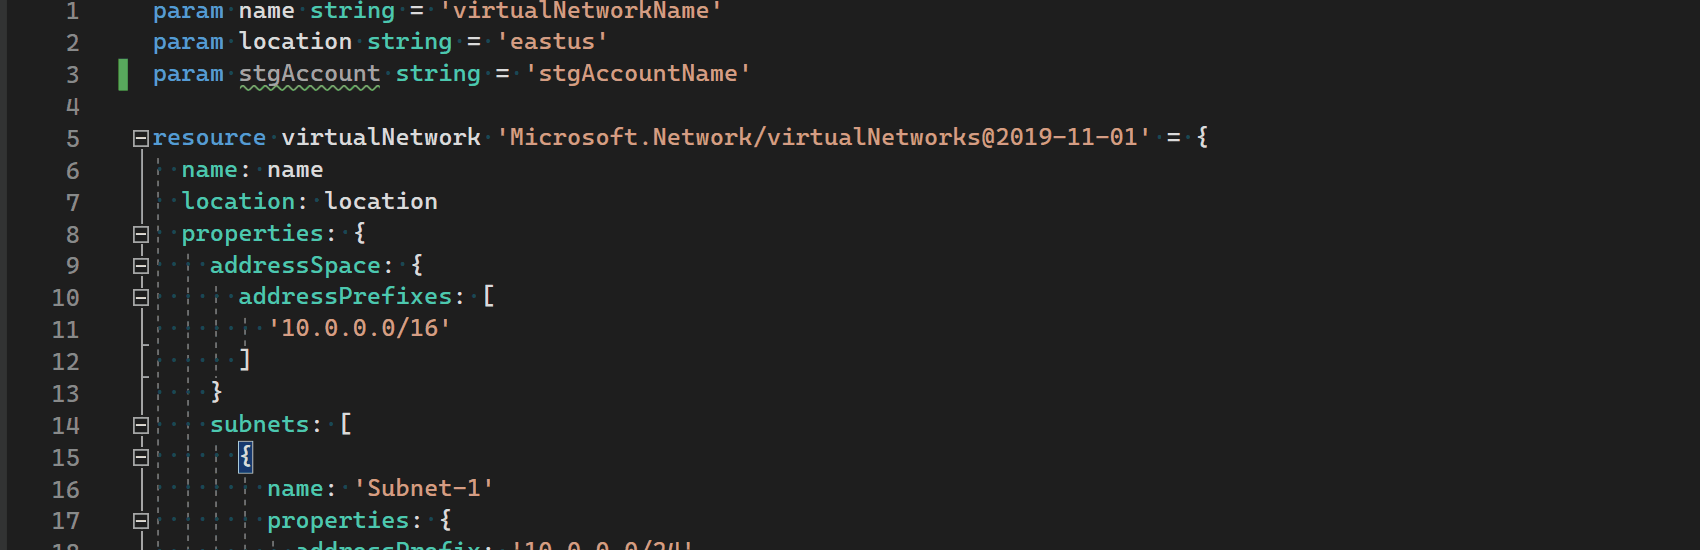The width and height of the screenshot is (1700, 550).
Task: Select line number 11 in the gutter
Action: coord(65,329)
